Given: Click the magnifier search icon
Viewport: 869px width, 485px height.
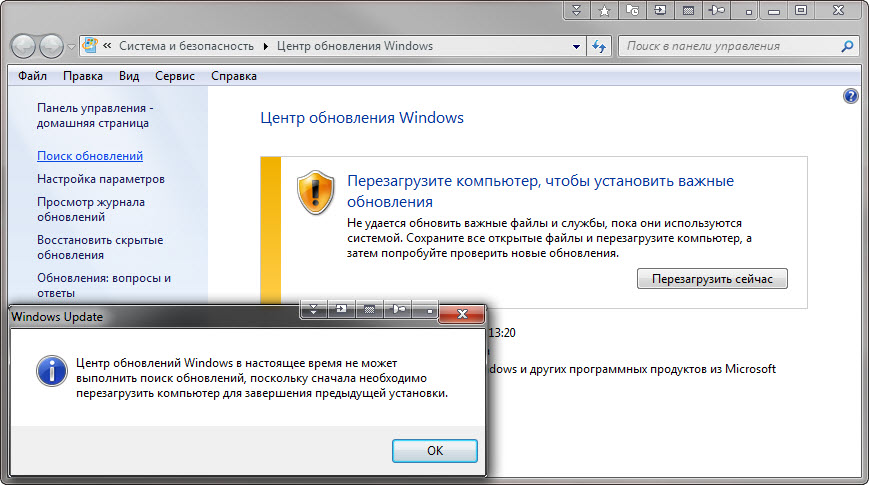Looking at the screenshot, I should click(x=847, y=47).
